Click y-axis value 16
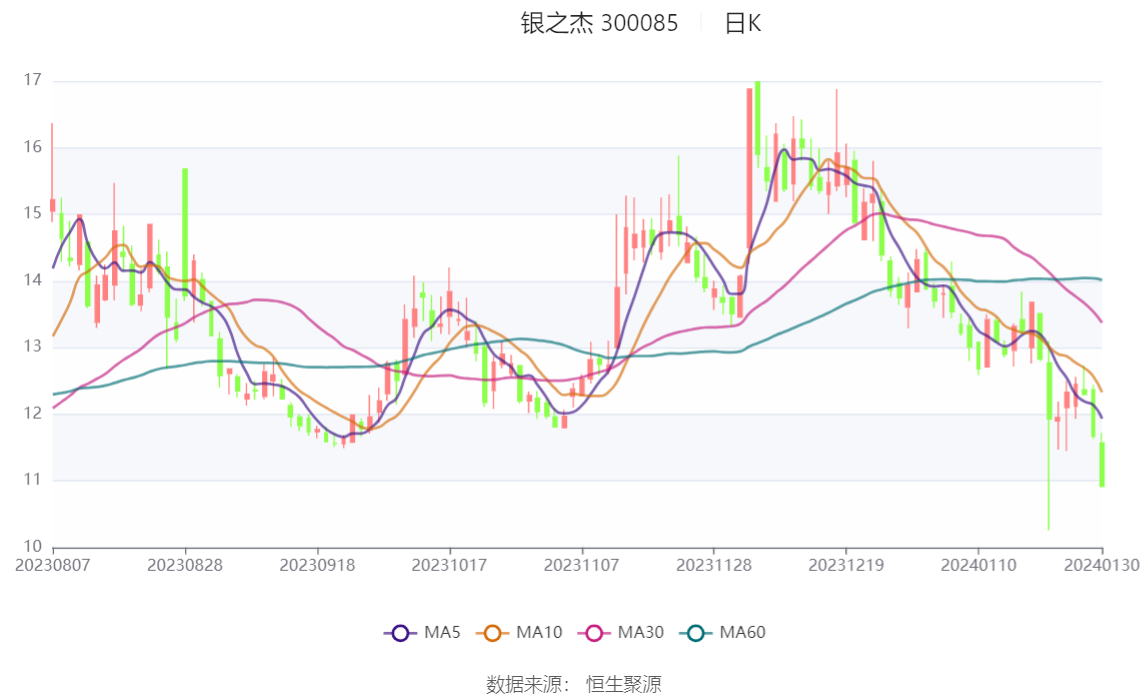Screen dimensions: 1148x699 coord(32,147)
